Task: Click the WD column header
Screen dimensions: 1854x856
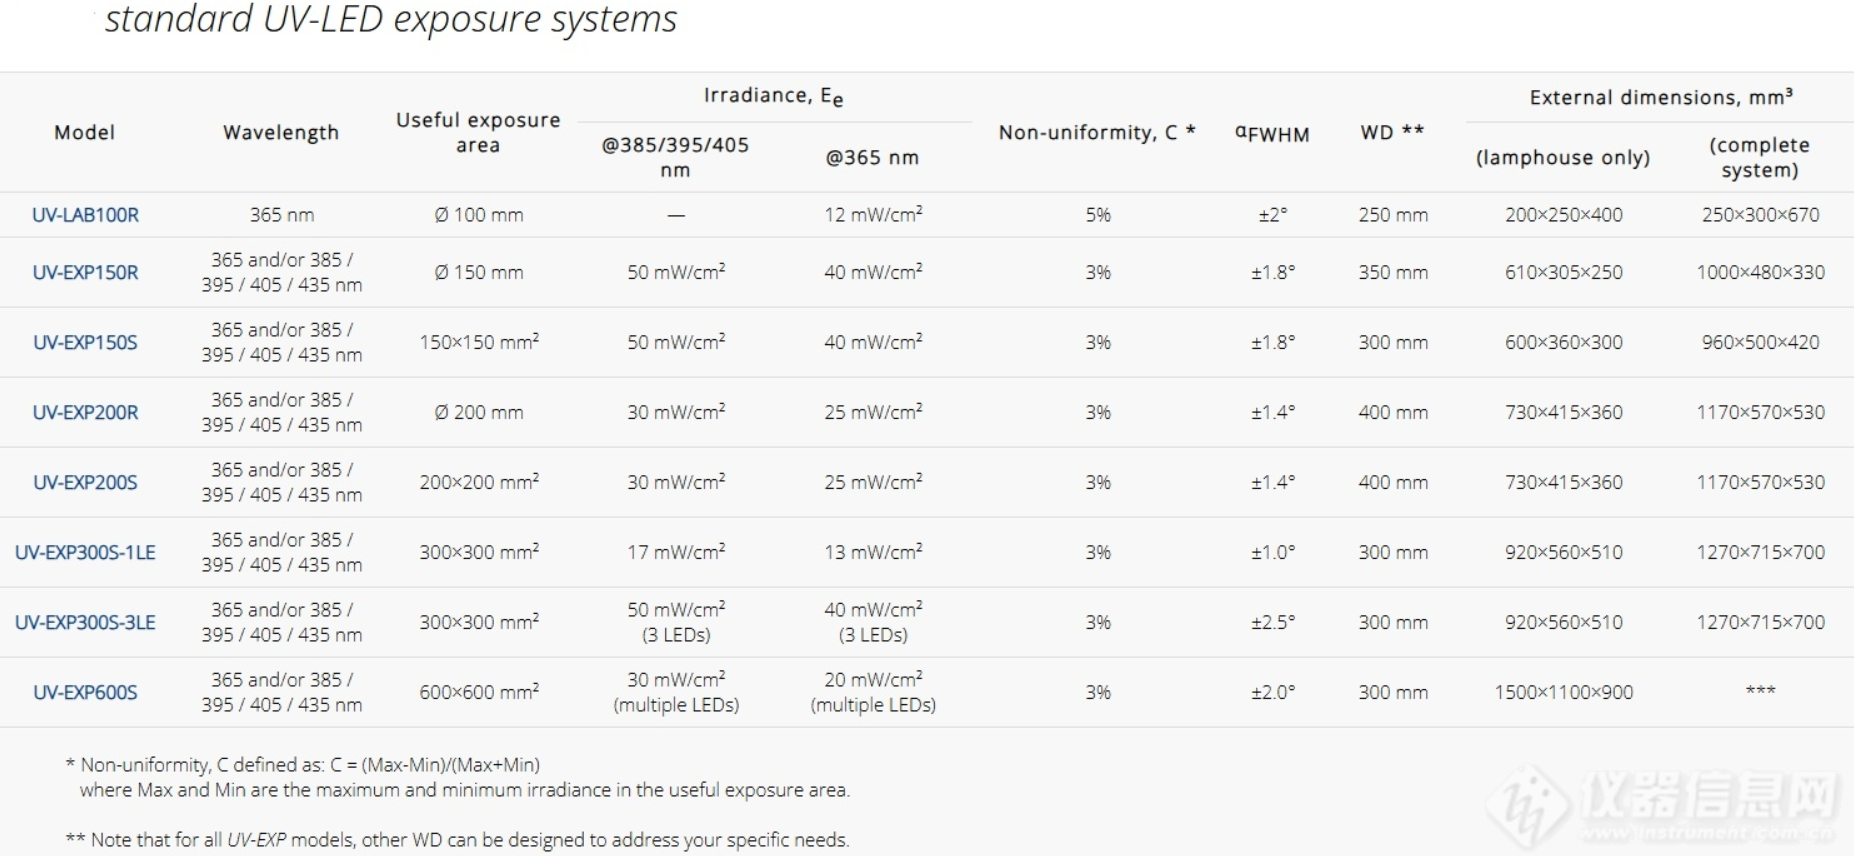Action: [1392, 132]
